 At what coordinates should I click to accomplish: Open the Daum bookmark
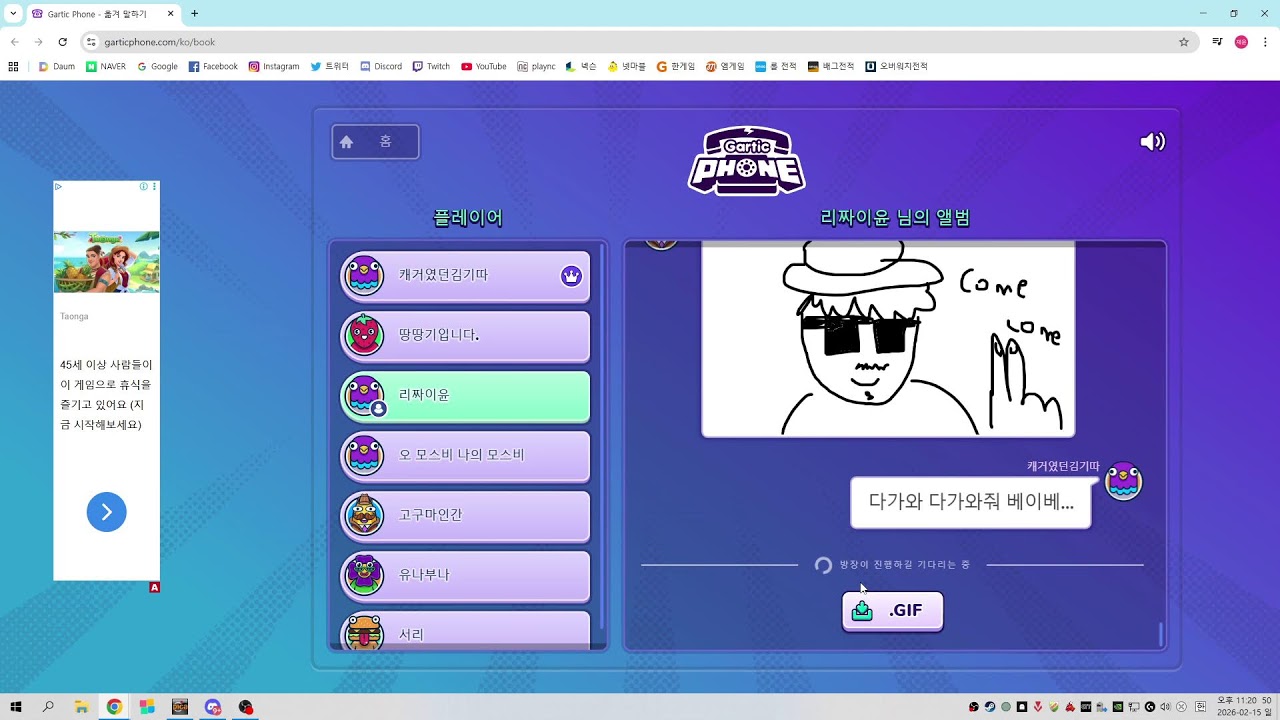(x=57, y=67)
